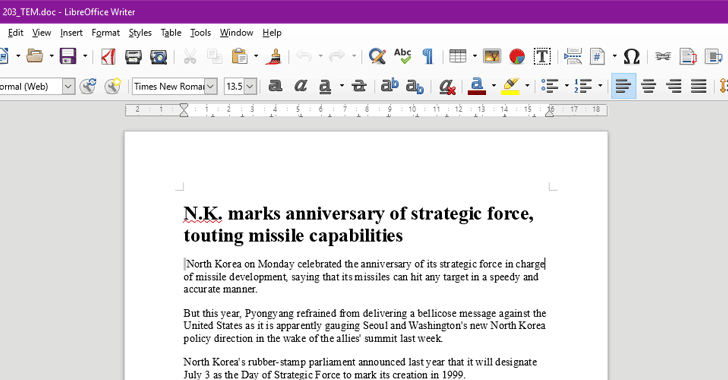728x380 pixels.
Task: Insert a text box
Action: click(x=542, y=57)
